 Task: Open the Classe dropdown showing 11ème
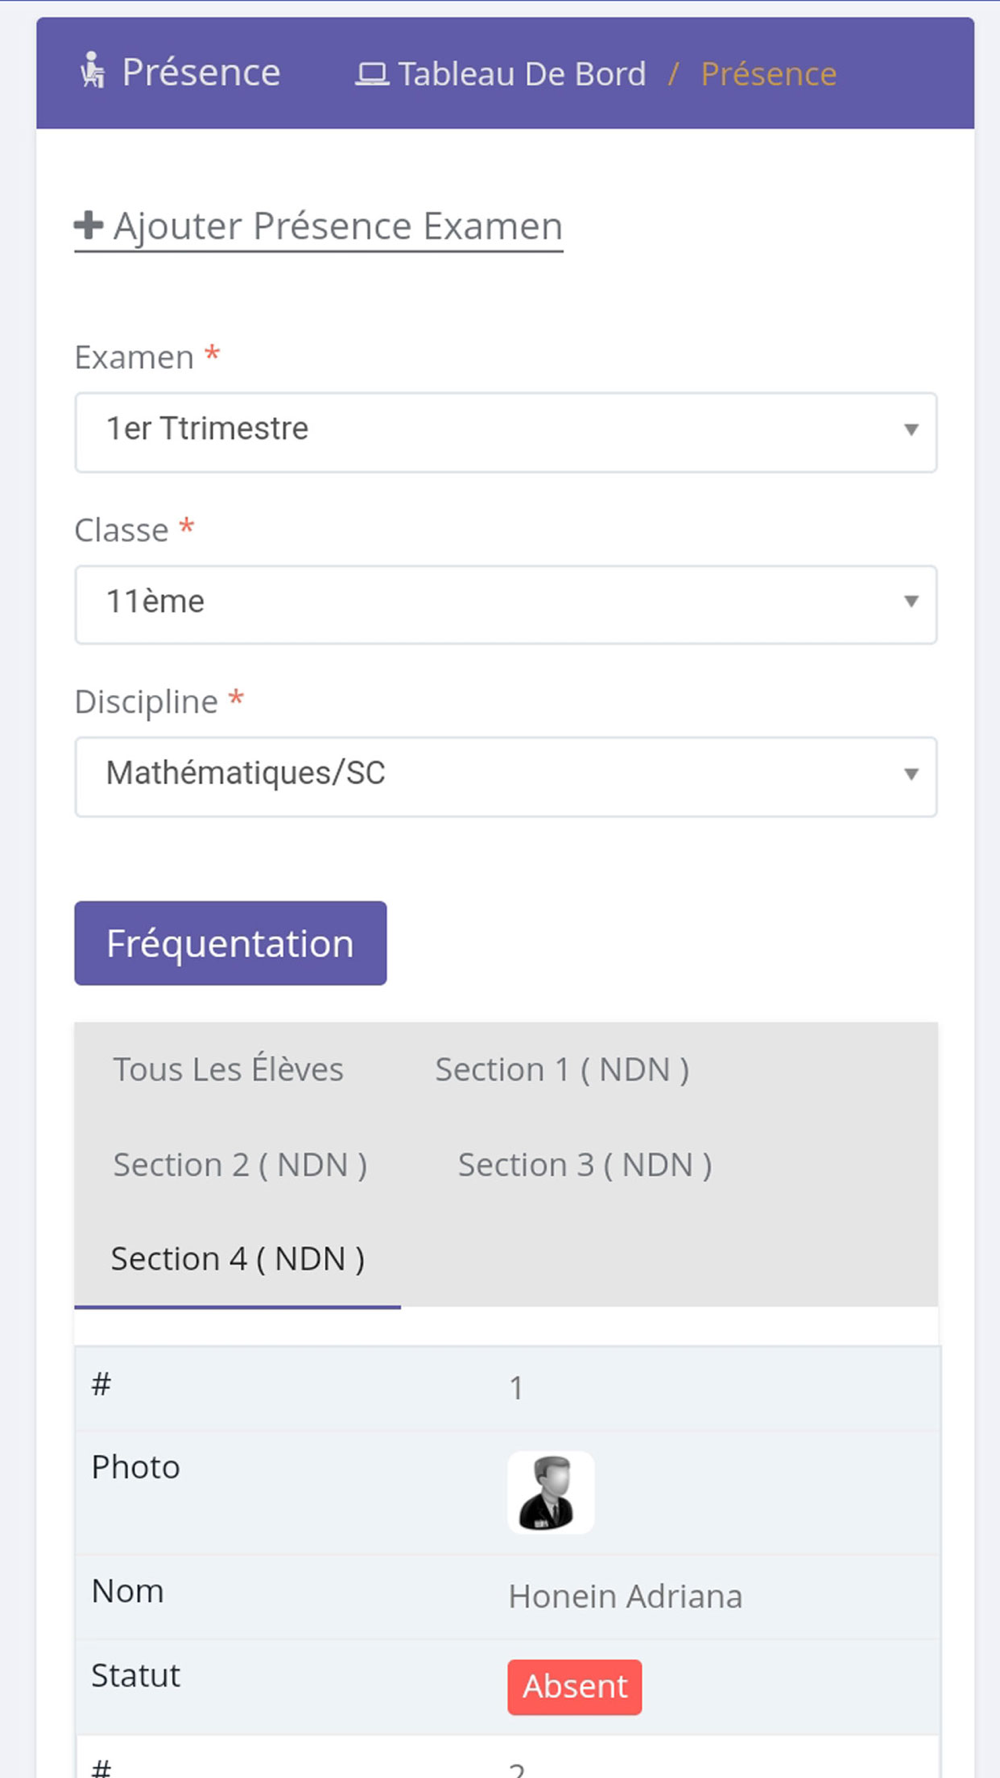click(505, 604)
